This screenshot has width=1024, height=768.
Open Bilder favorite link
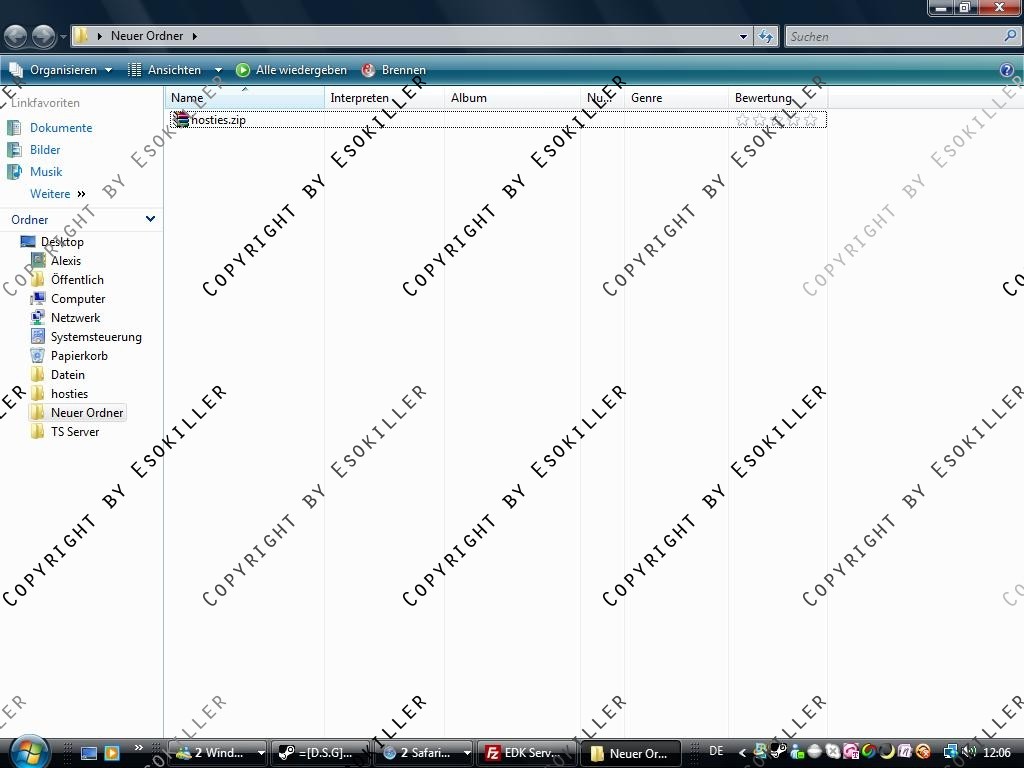[45, 150]
